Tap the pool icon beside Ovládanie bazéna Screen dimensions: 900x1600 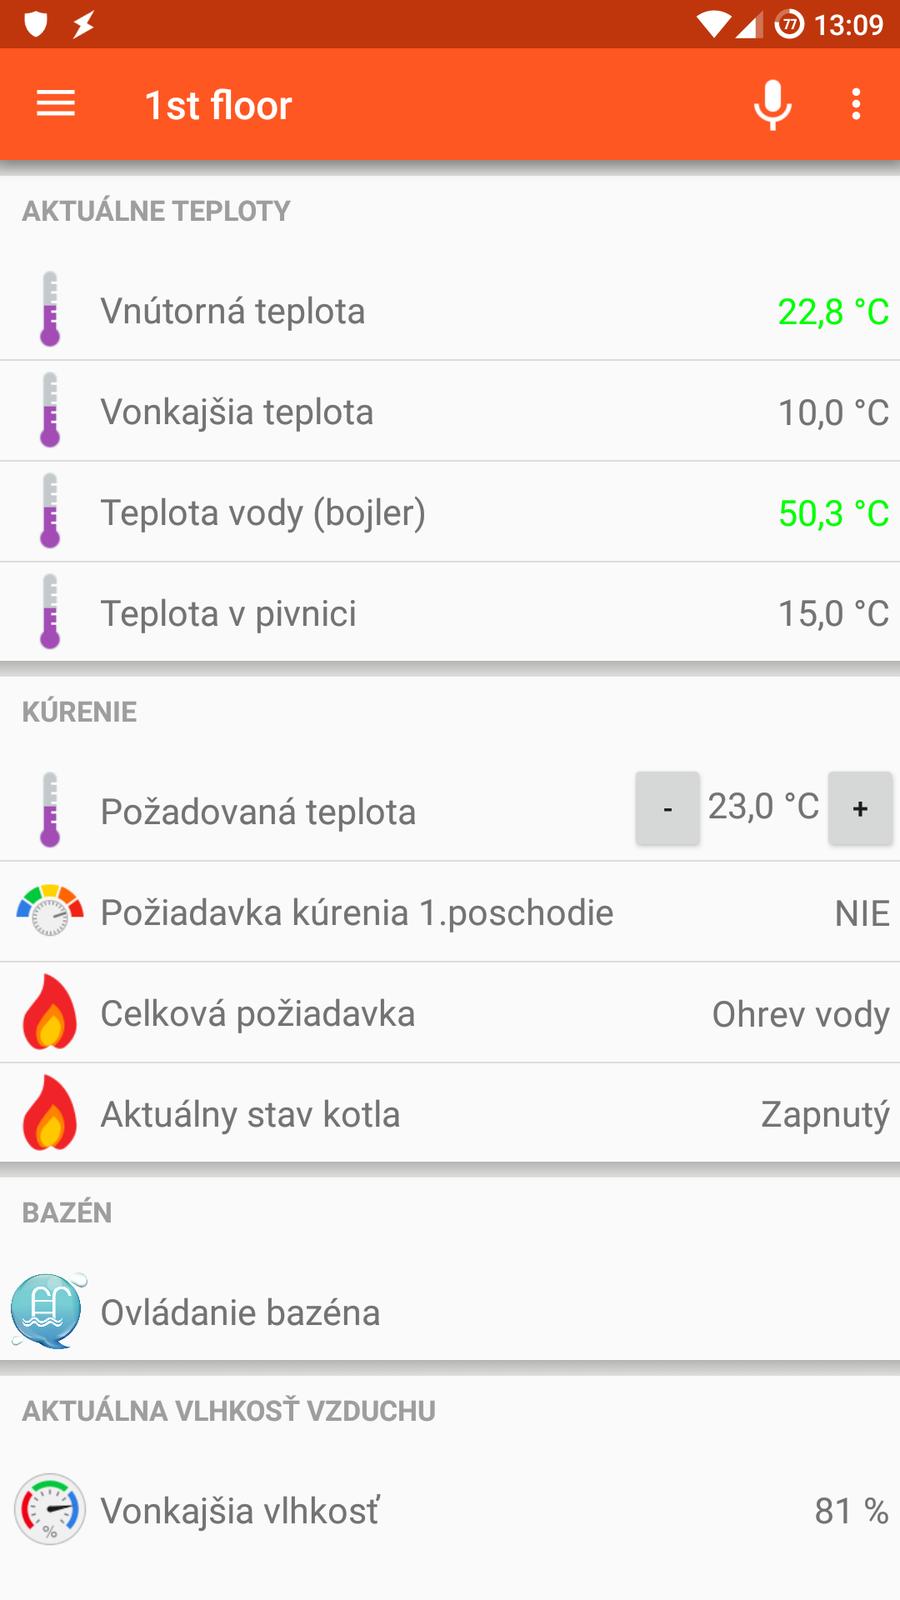(x=48, y=1311)
